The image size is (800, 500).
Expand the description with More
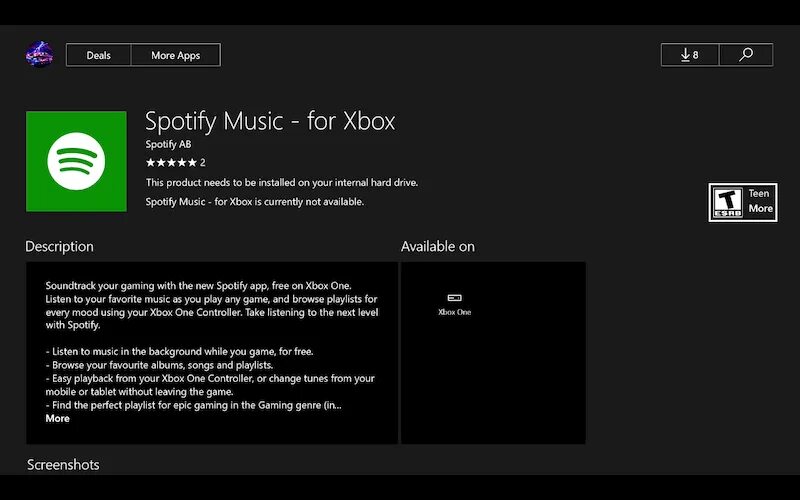58,419
